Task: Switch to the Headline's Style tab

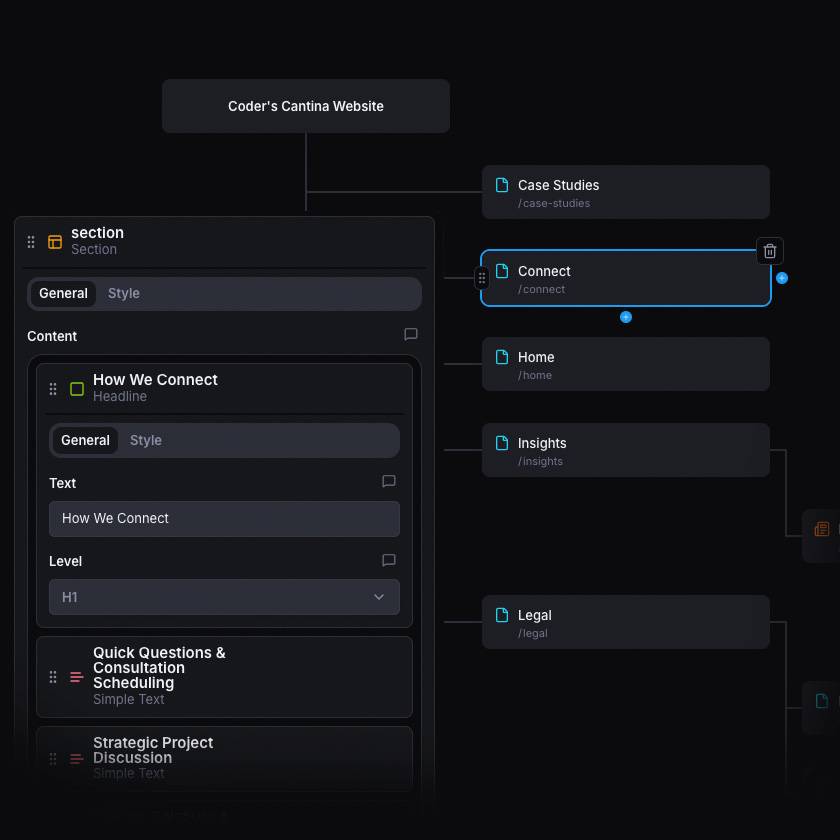Action: 146,440
